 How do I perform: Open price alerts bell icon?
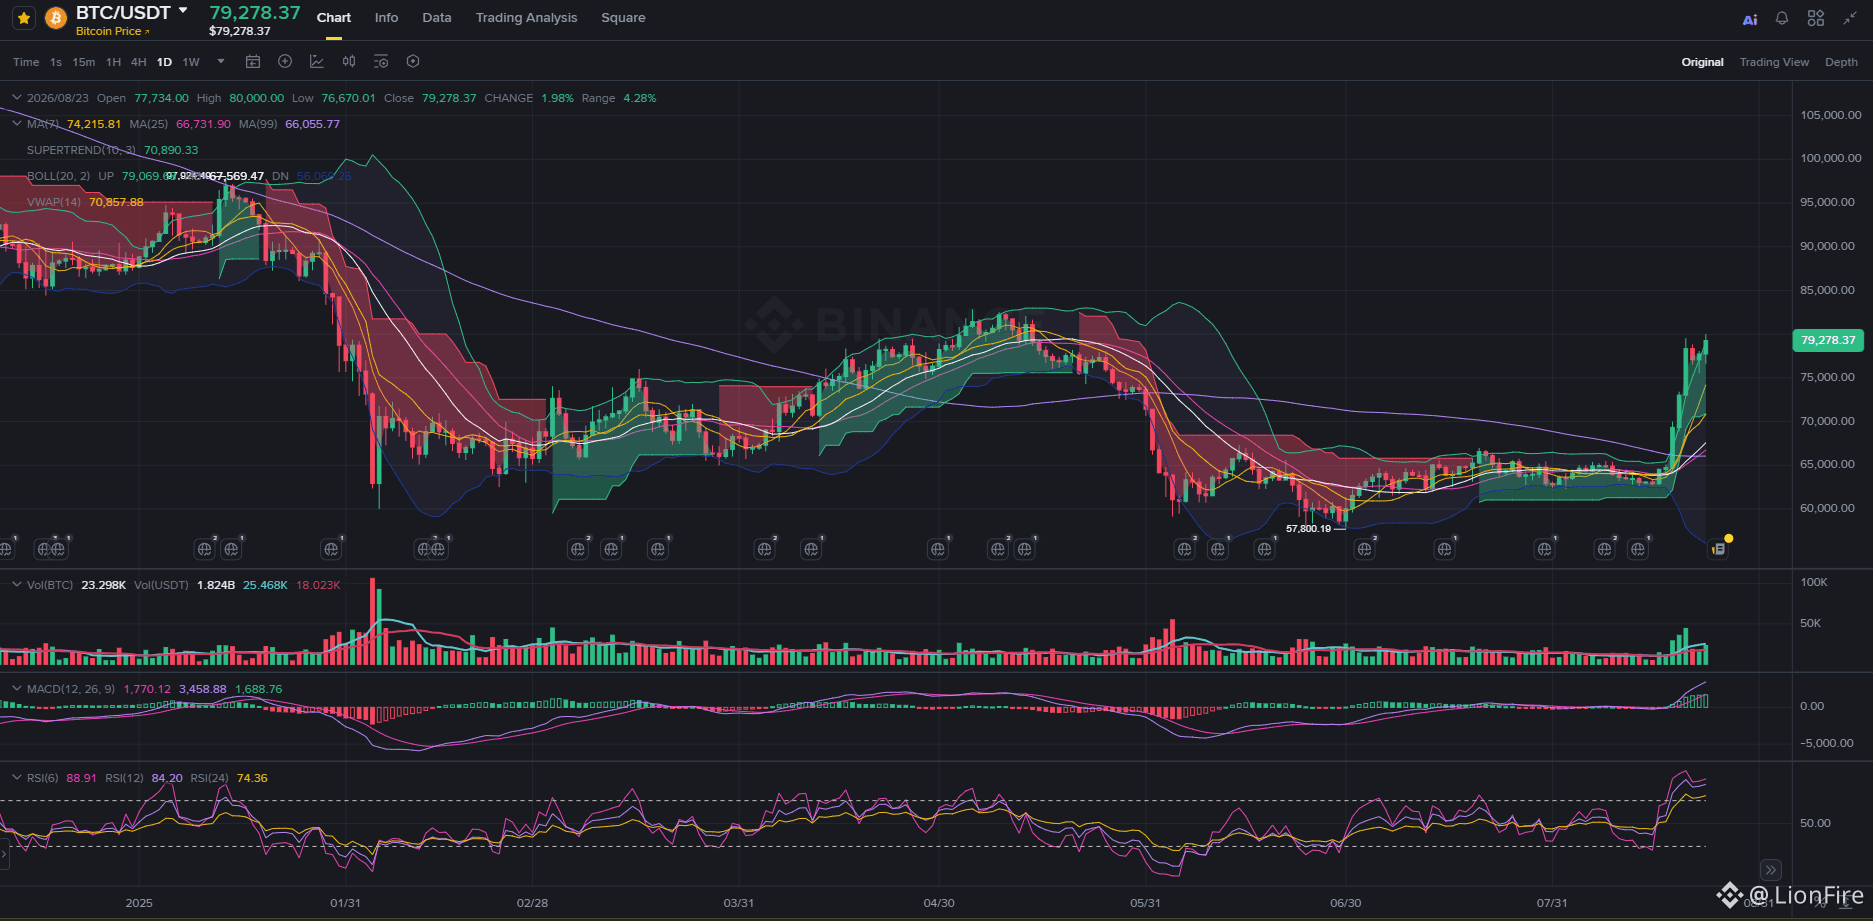tap(1782, 18)
